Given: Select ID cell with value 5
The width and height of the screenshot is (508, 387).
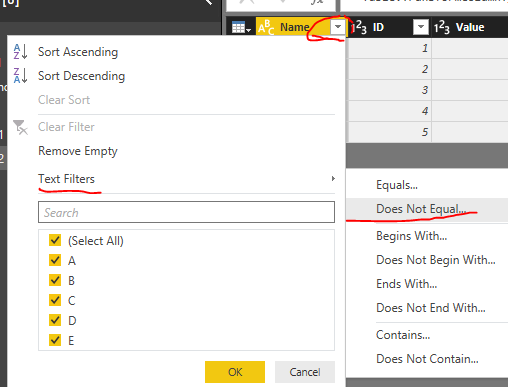Looking at the screenshot, I should pos(390,132).
